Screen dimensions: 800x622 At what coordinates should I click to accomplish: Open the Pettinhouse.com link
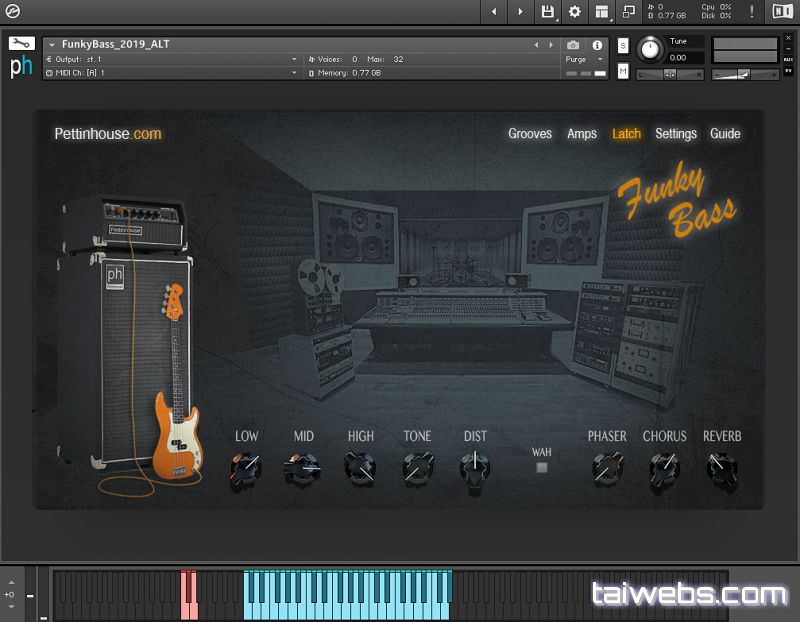(x=107, y=134)
